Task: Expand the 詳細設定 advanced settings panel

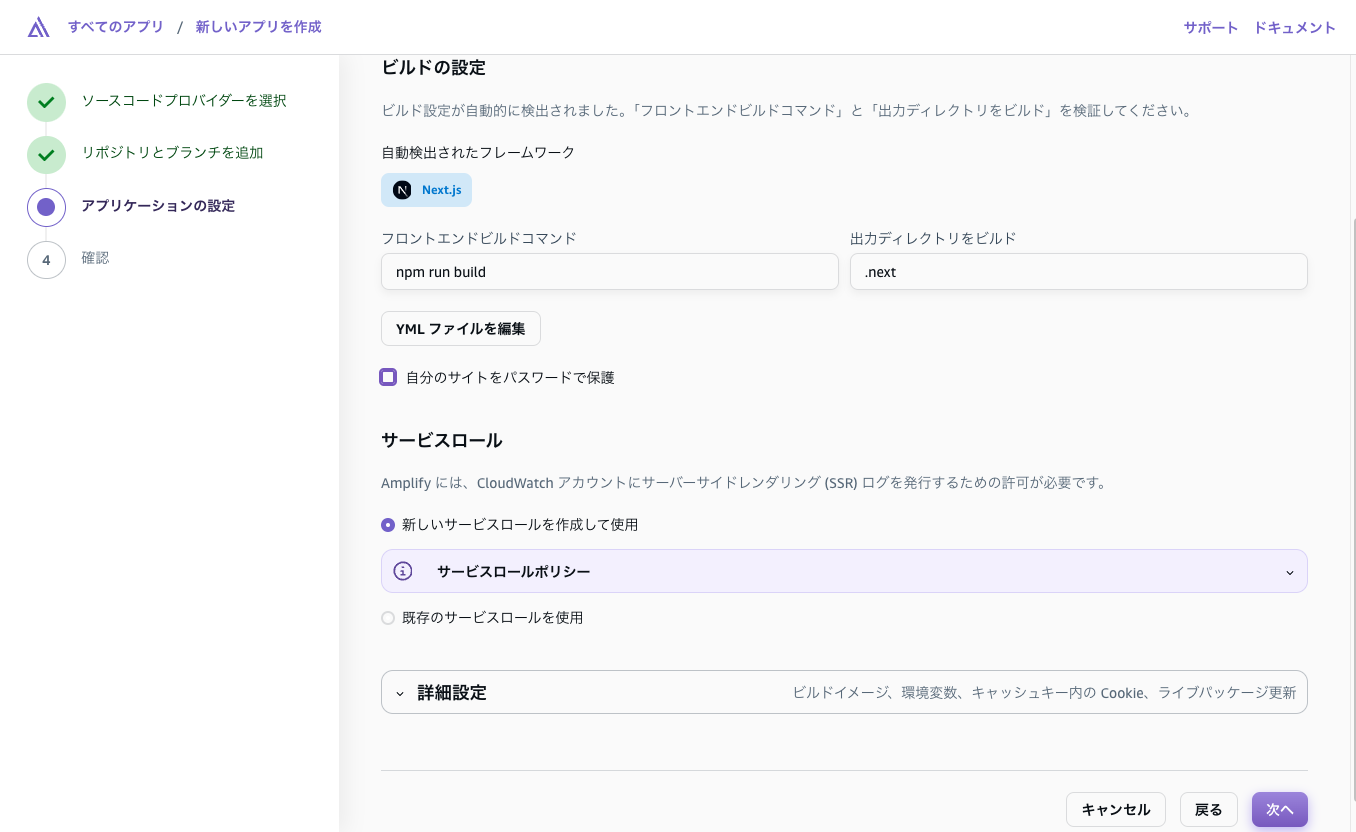Action: tap(844, 692)
